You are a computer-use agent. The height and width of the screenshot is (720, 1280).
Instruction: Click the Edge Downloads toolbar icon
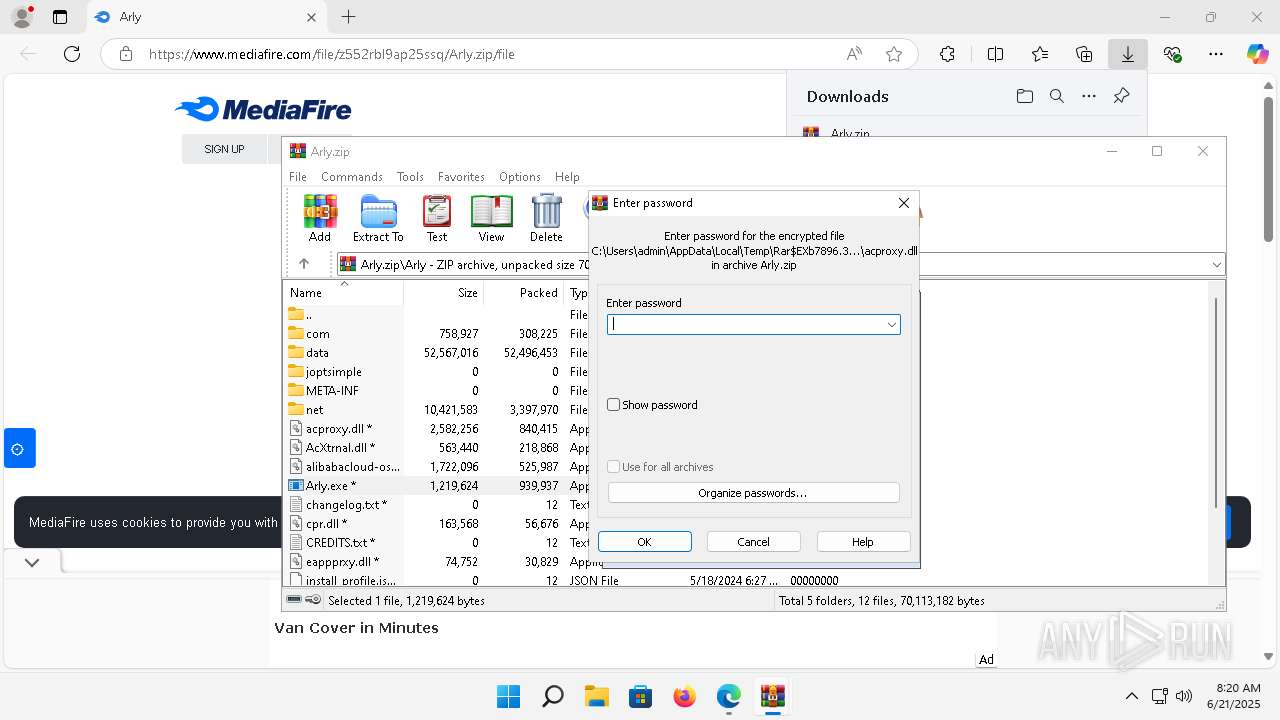coord(1128,54)
